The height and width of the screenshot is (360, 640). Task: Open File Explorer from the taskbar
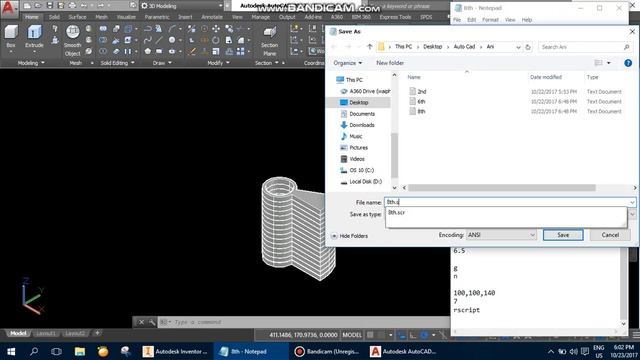[80, 351]
